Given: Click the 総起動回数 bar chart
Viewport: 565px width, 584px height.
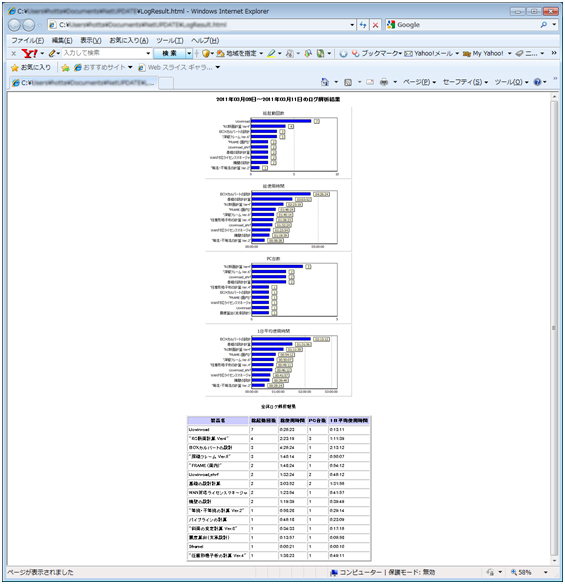Looking at the screenshot, I should tap(278, 143).
